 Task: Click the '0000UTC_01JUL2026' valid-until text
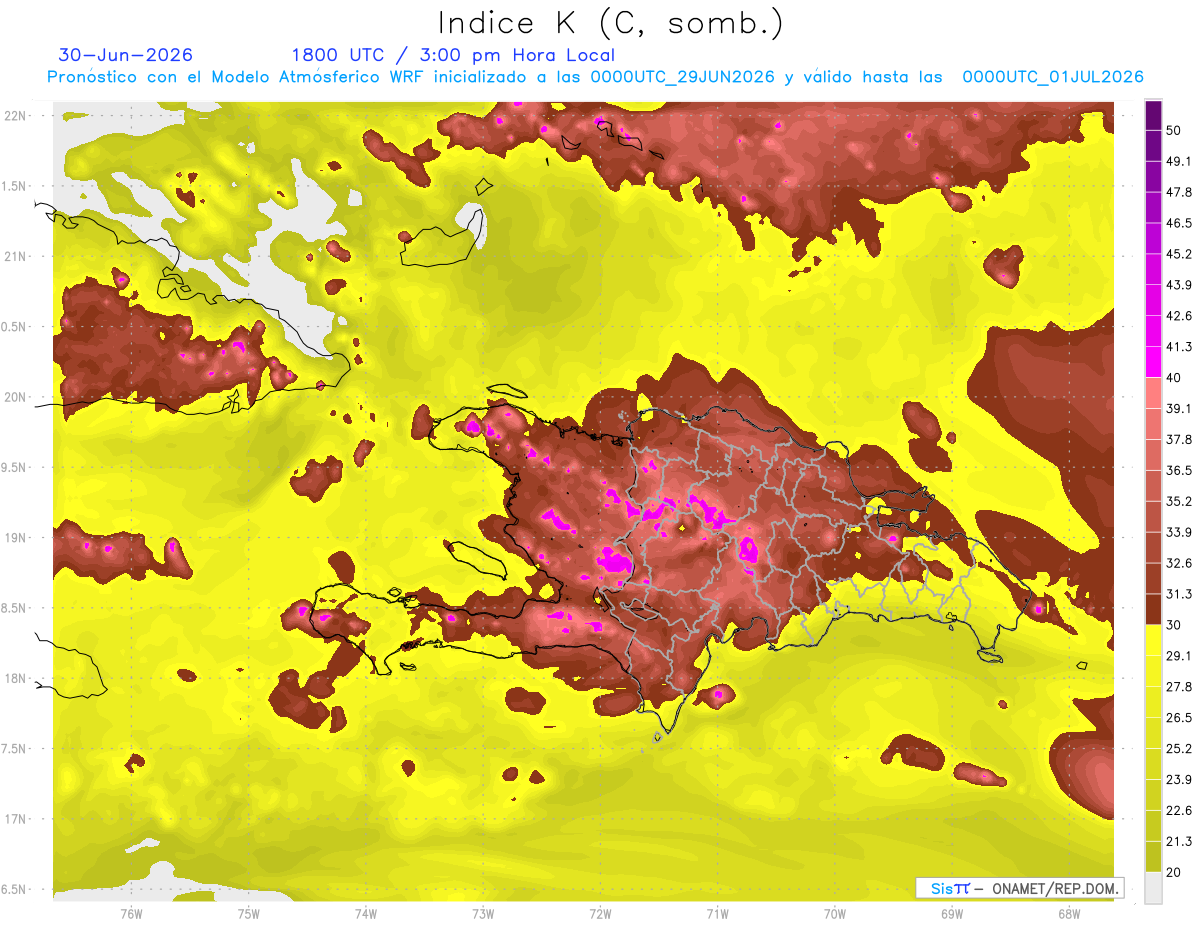[1053, 77]
